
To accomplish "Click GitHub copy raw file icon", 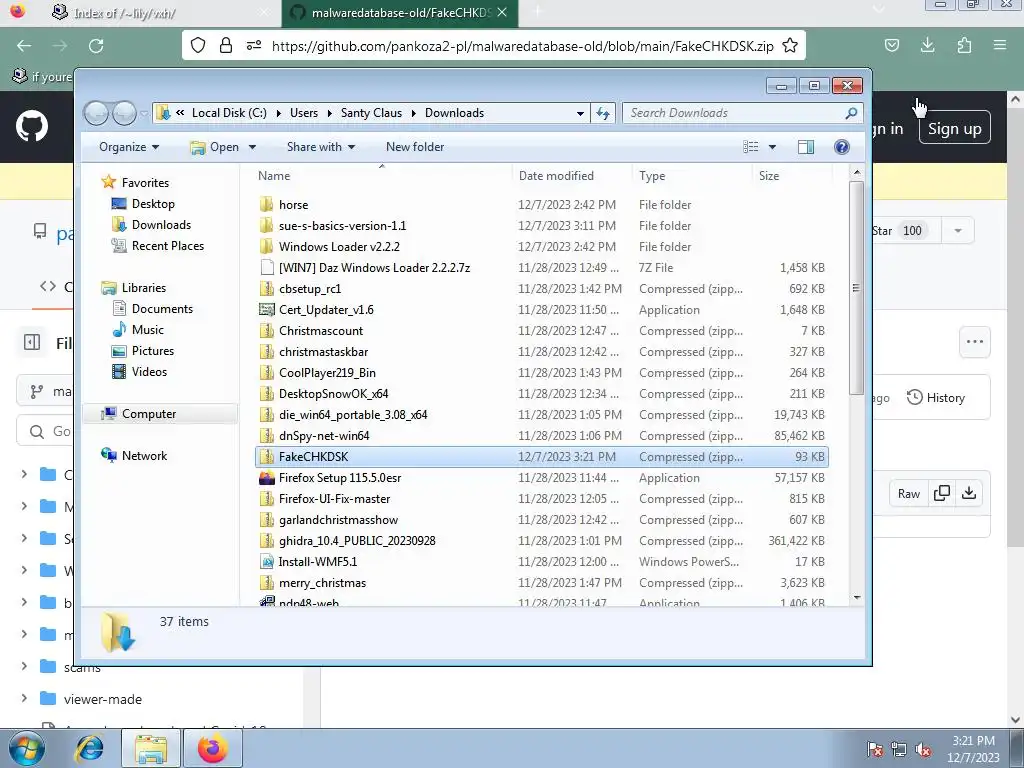I will [x=942, y=494].
